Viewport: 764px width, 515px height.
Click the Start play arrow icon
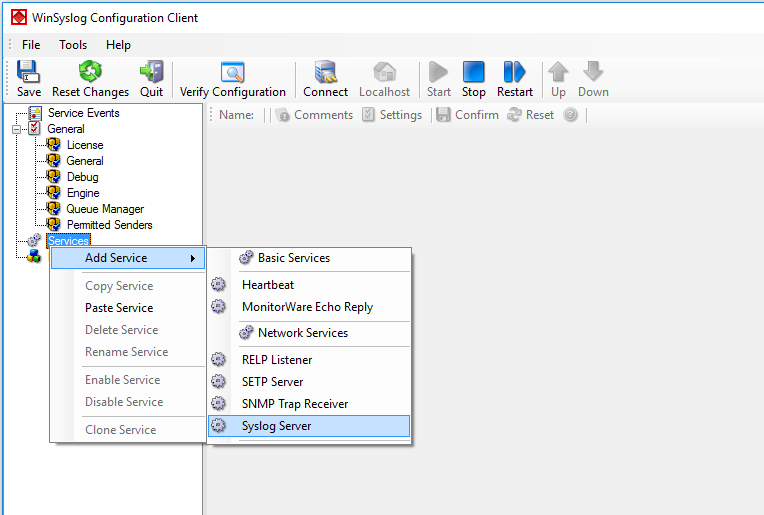439,72
